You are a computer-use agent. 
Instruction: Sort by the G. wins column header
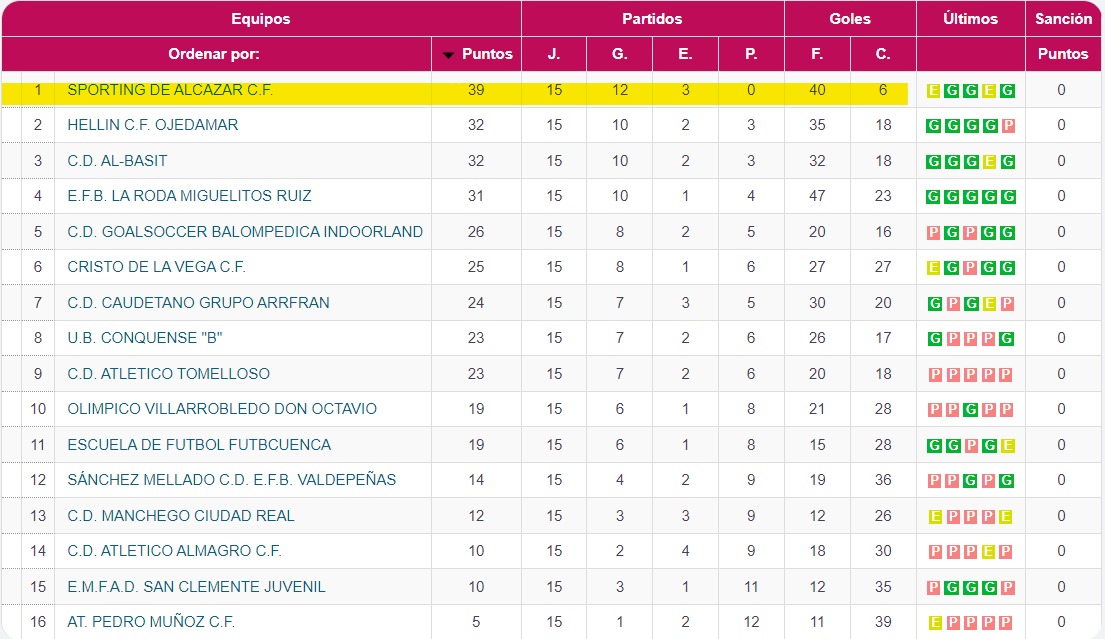pos(620,54)
